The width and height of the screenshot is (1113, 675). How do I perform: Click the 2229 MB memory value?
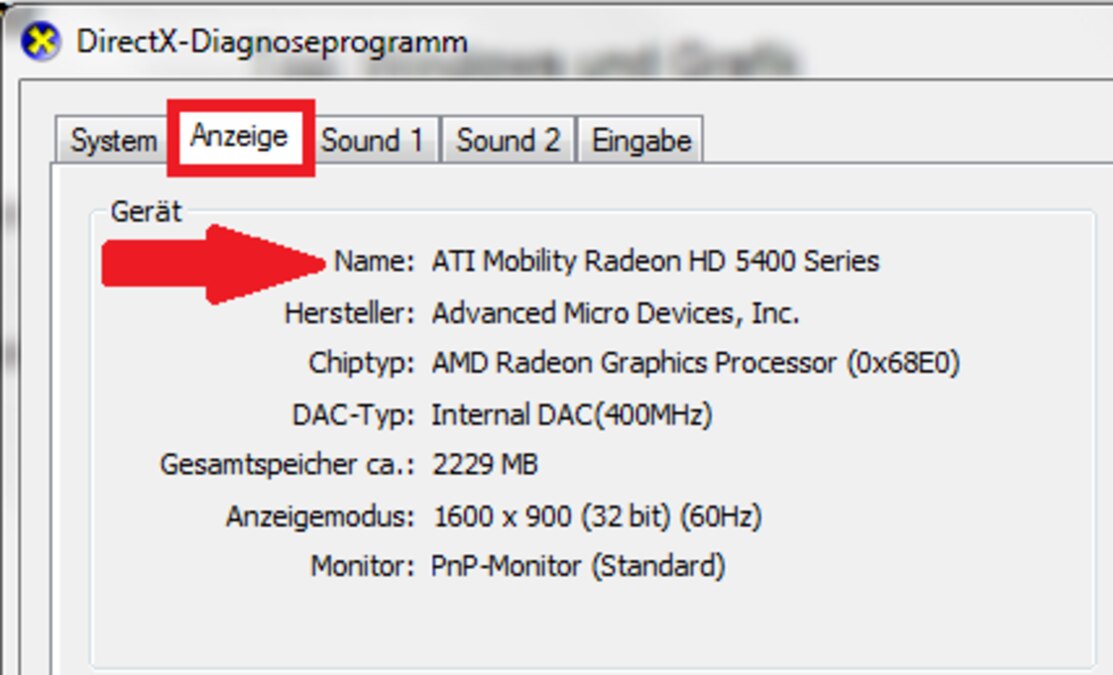click(x=485, y=465)
